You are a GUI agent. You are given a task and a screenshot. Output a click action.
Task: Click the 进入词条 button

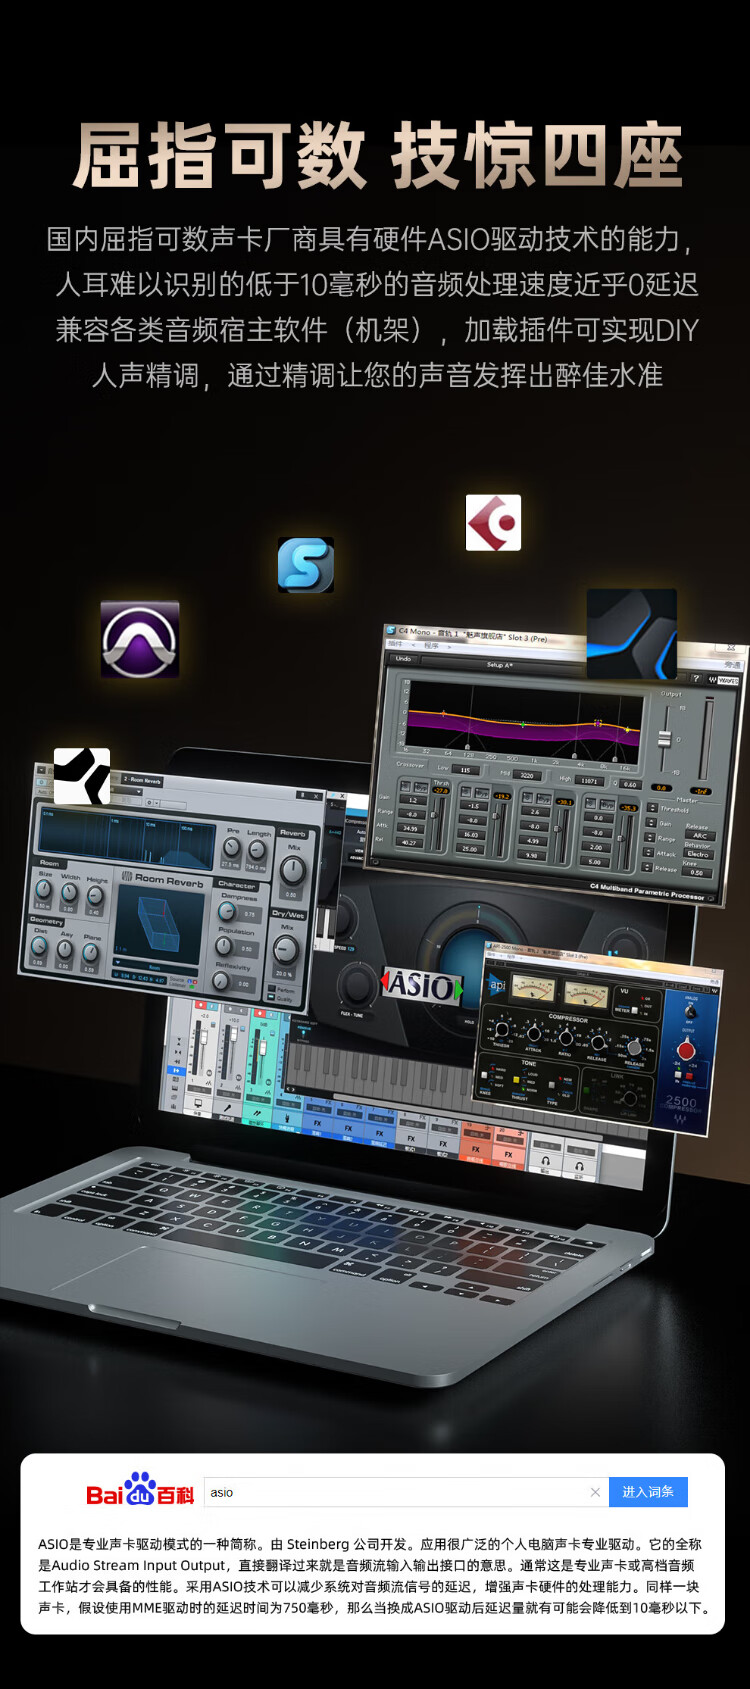(x=648, y=1492)
